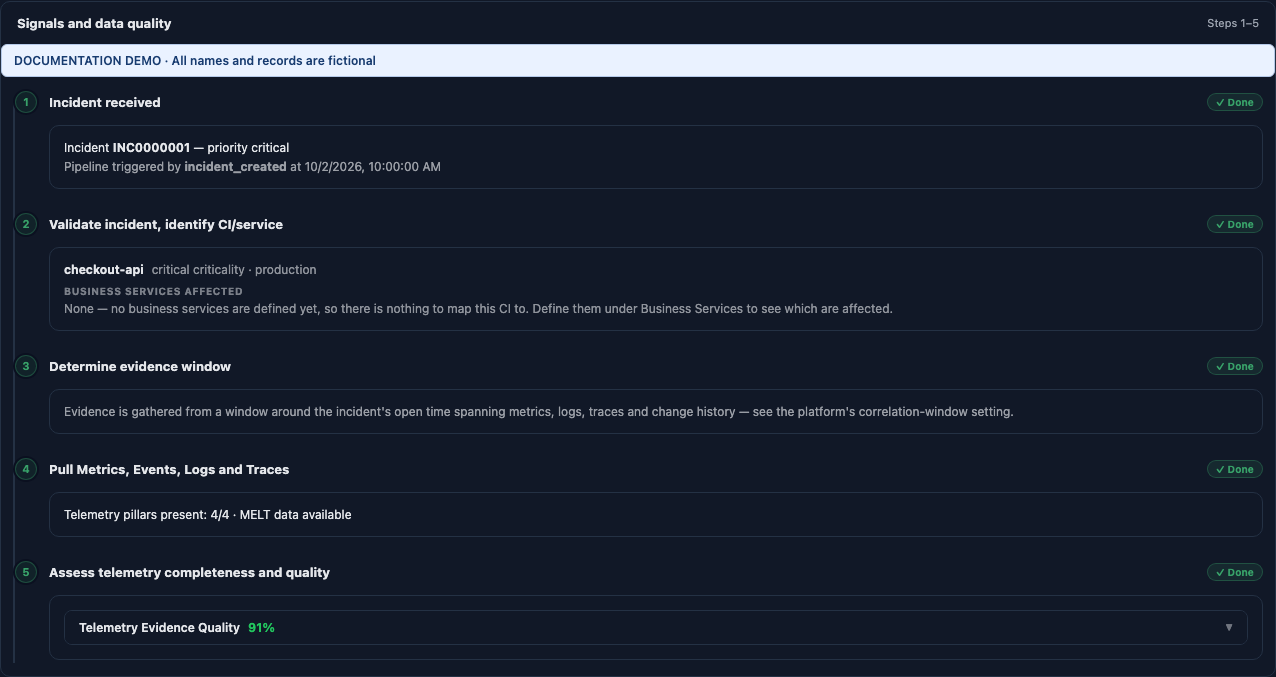Click the 'BUSINESS SERVICES AFFECTED' label
This screenshot has width=1276, height=677.
153,291
